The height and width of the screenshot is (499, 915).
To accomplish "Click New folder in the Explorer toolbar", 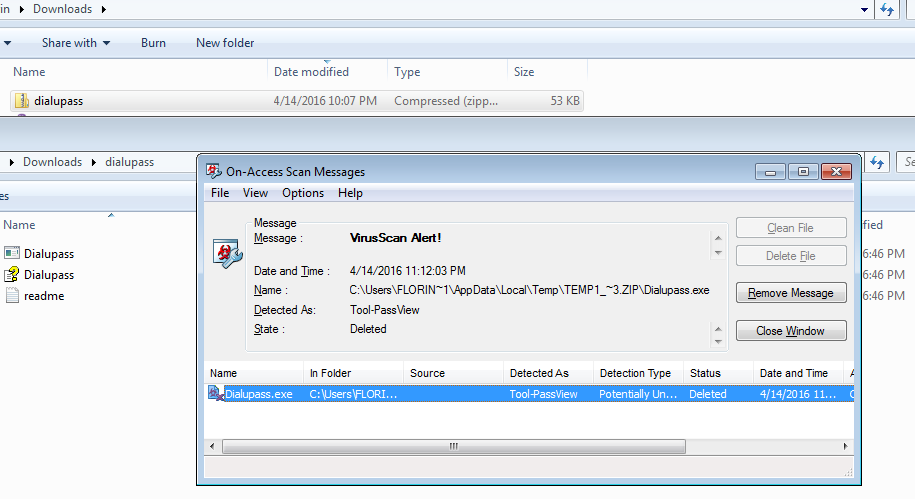I will tap(225, 43).
